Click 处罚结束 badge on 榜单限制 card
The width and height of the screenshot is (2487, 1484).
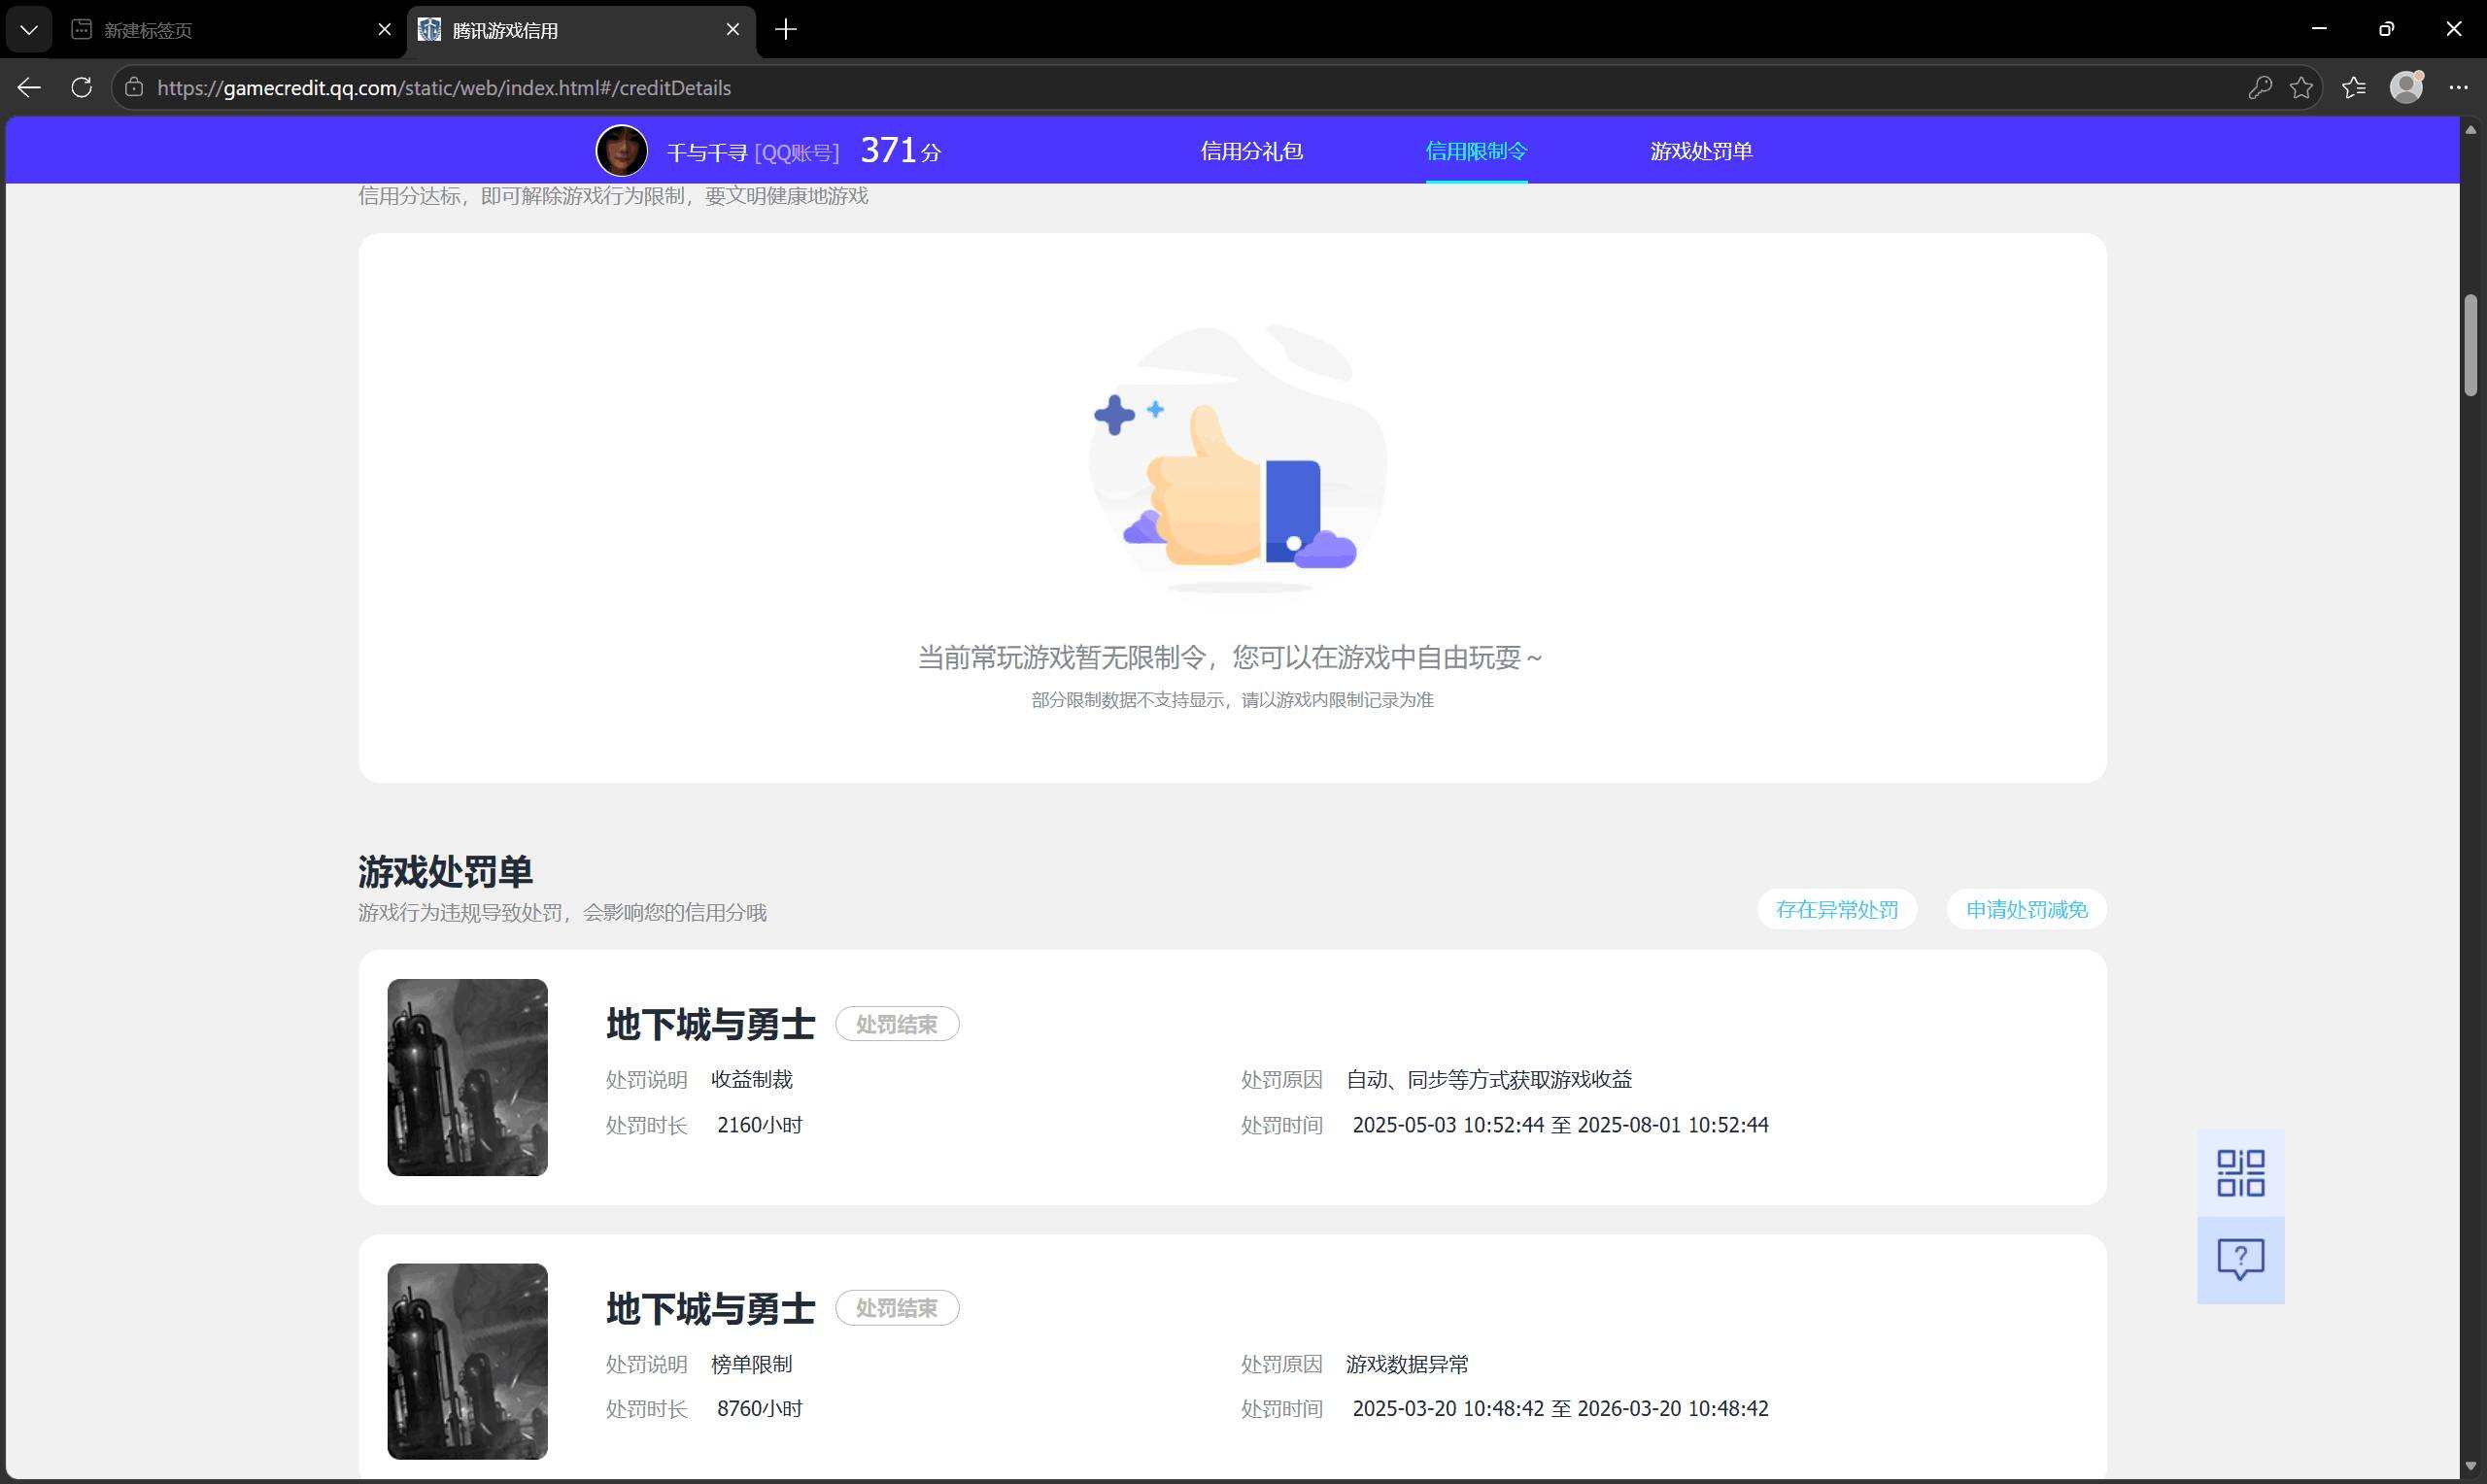click(x=897, y=1308)
